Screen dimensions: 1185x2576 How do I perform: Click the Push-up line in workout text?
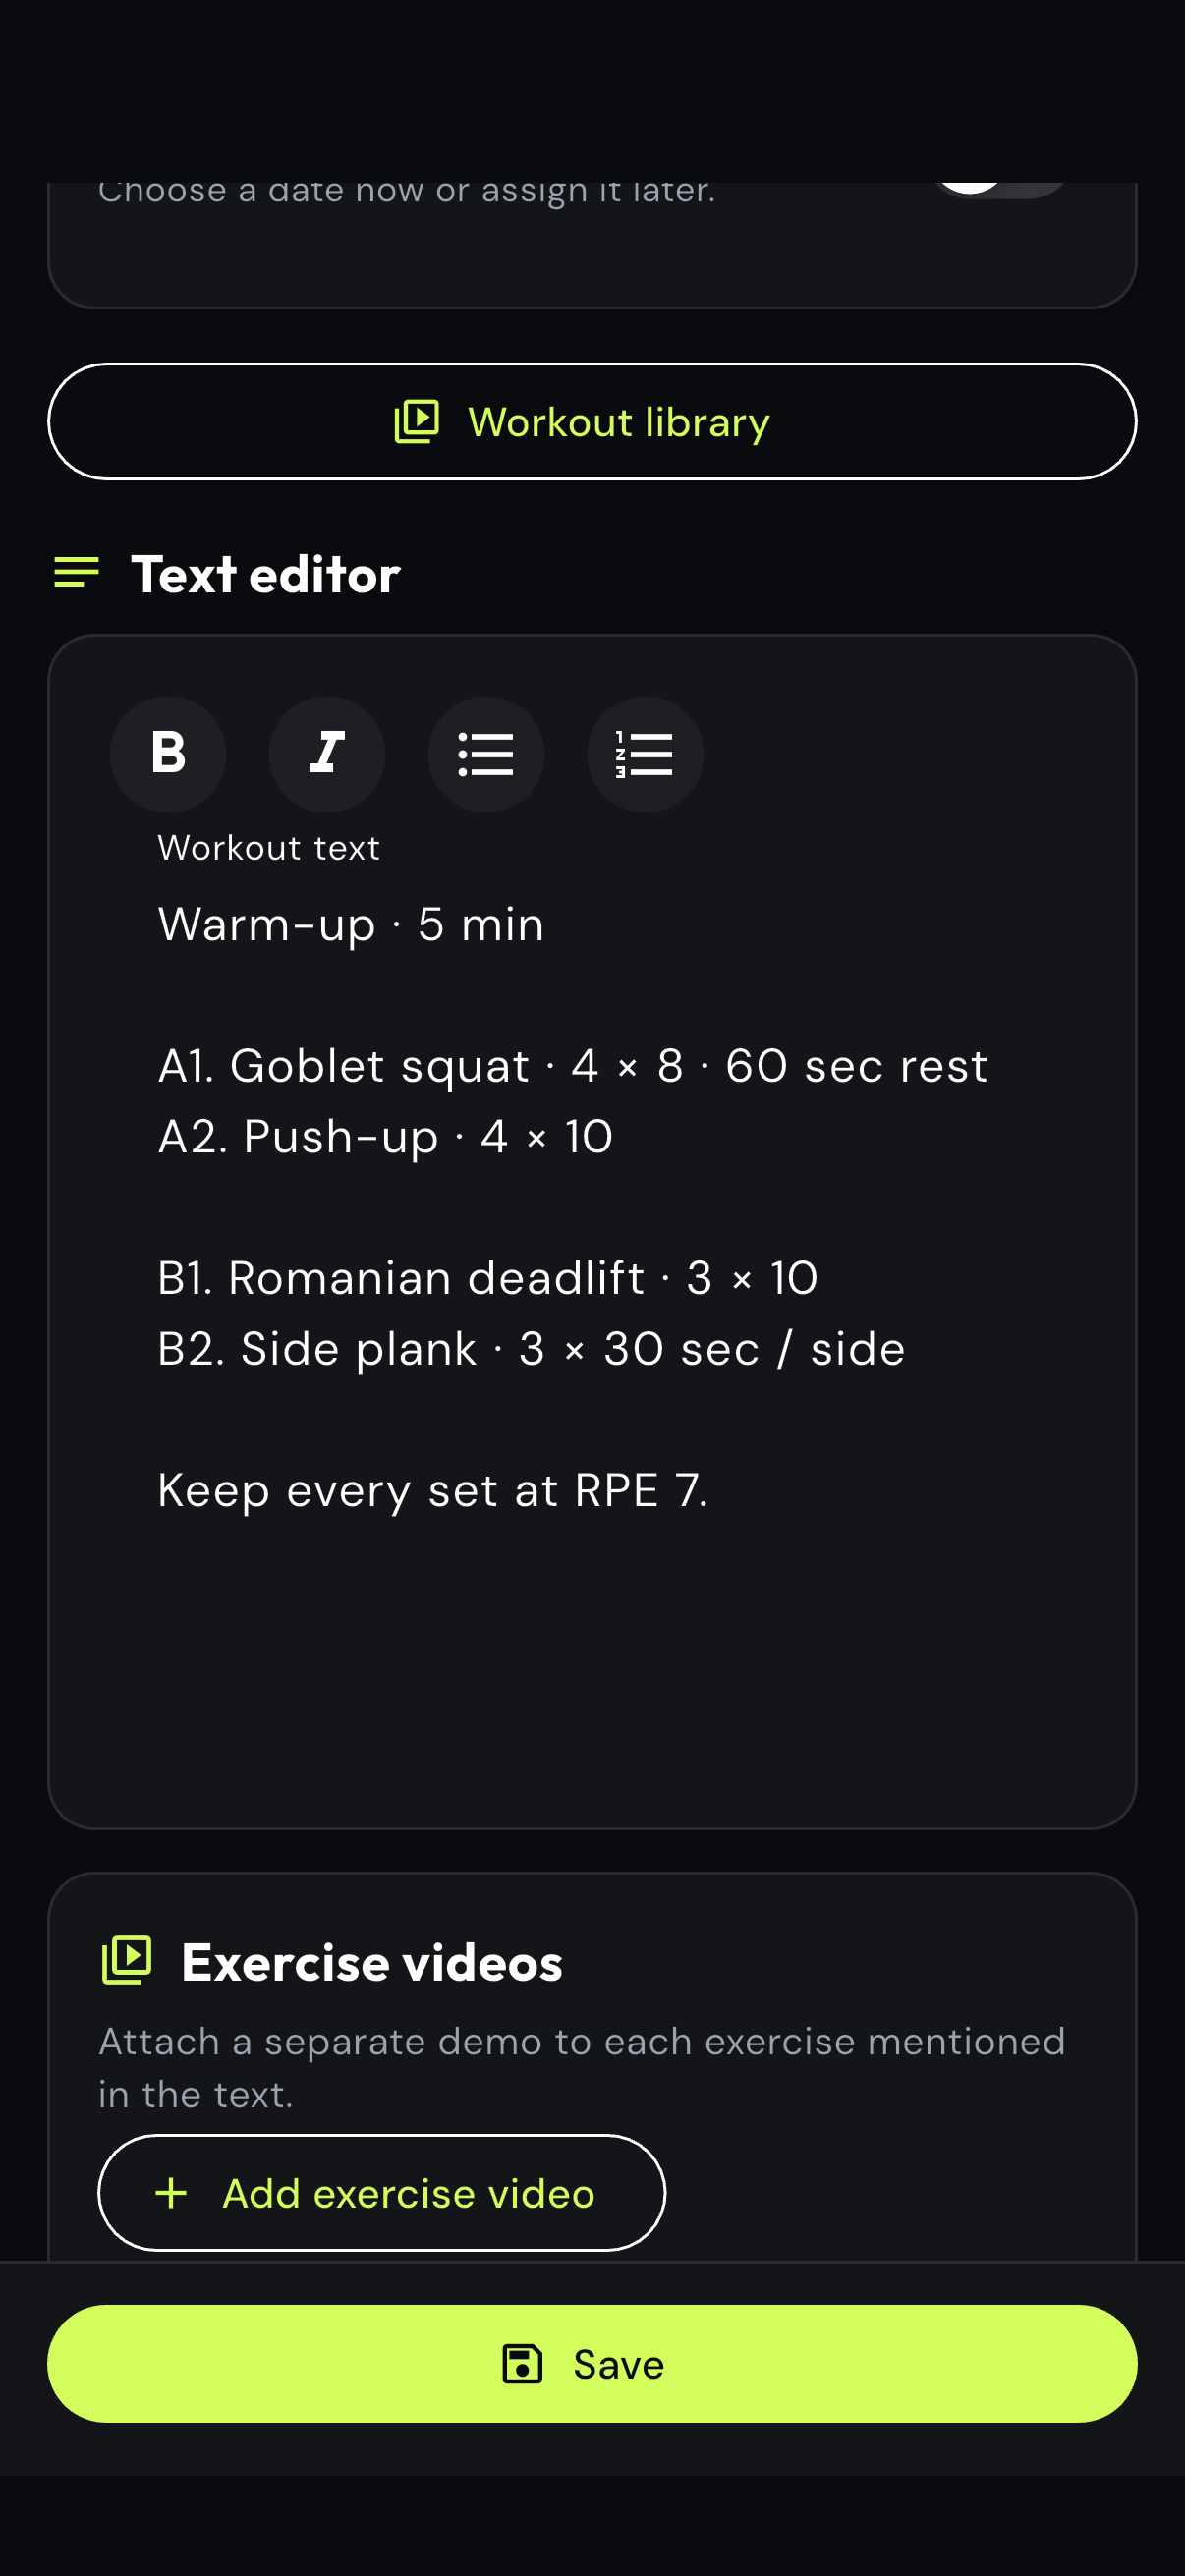[x=386, y=1137]
